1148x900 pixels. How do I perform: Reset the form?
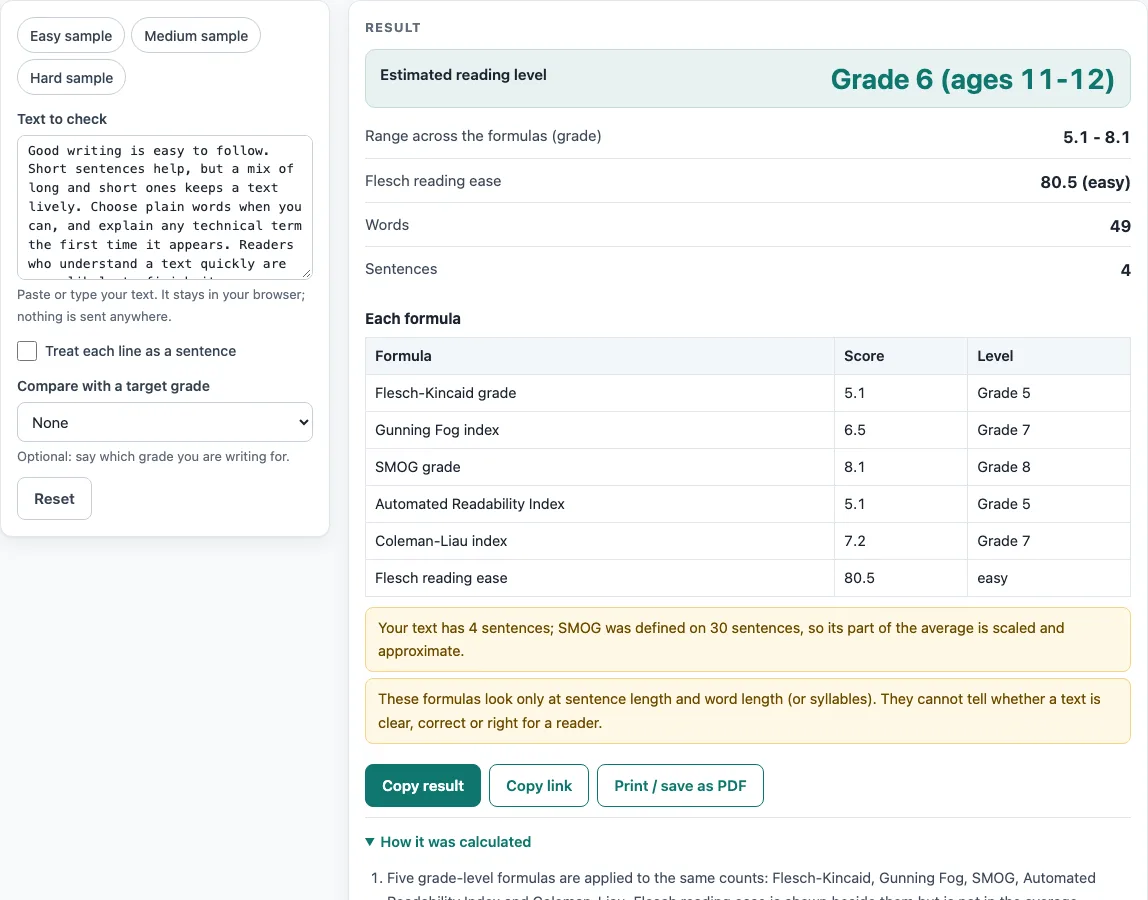54,499
